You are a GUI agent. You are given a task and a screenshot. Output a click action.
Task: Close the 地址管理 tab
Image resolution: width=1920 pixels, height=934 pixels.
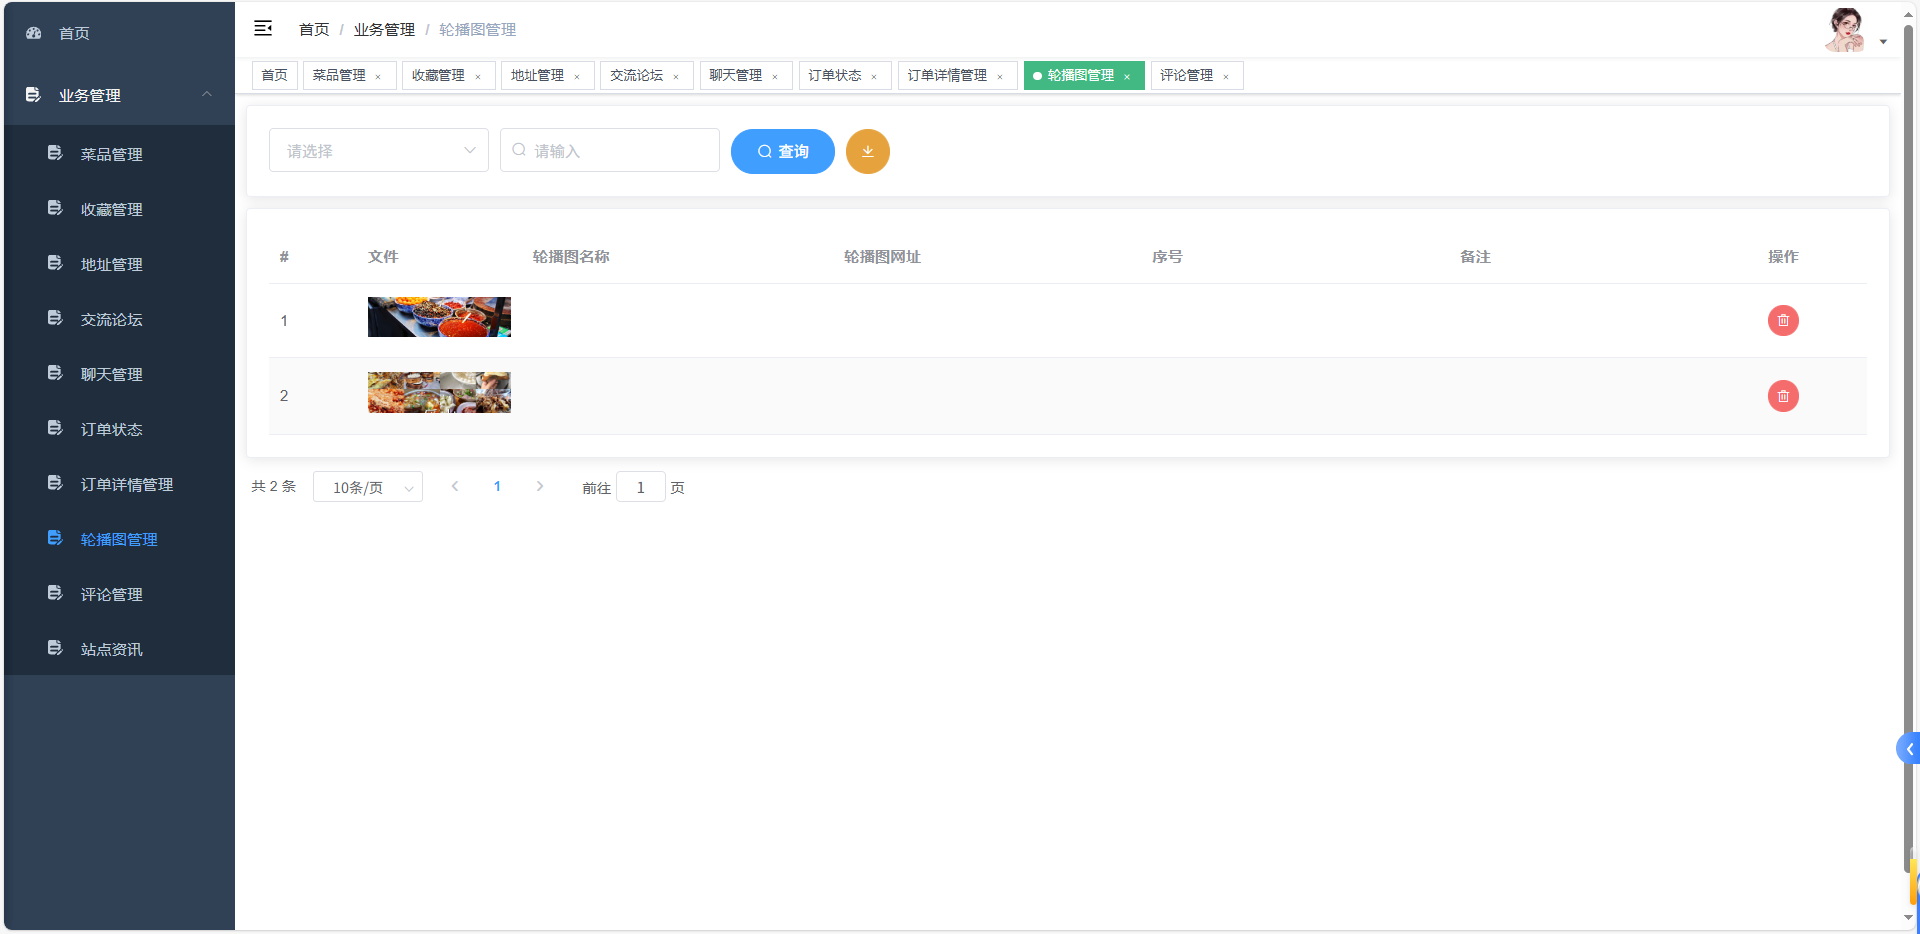pos(576,75)
